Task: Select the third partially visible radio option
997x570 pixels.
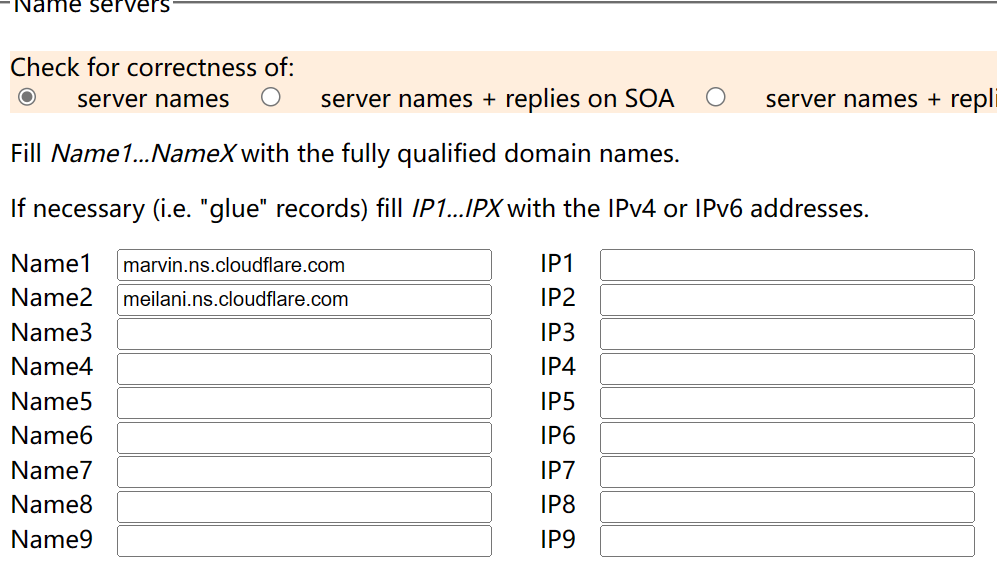Action: [x=715, y=98]
